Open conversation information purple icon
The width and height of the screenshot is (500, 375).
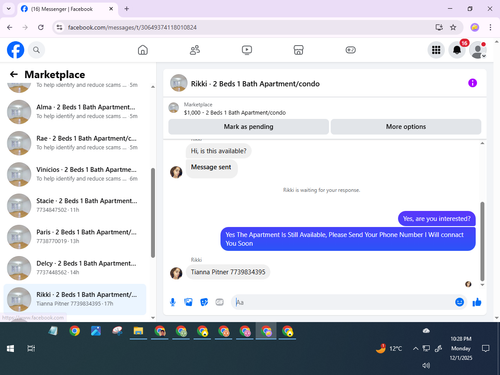[x=472, y=83]
